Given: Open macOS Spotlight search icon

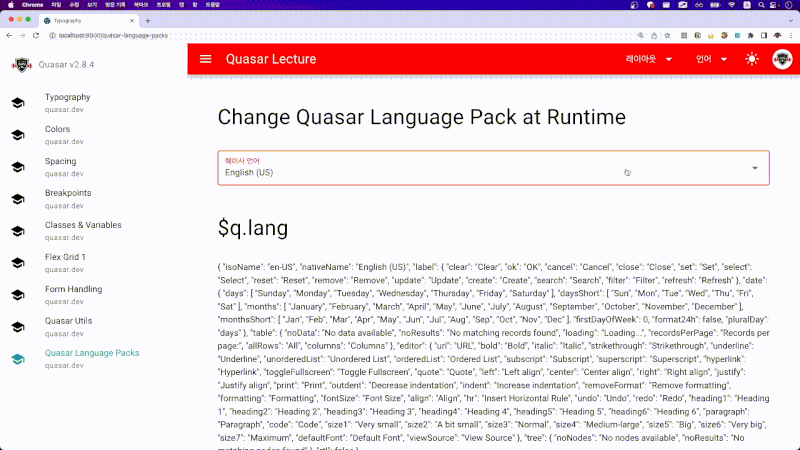Looking at the screenshot, I should click(x=761, y=5).
